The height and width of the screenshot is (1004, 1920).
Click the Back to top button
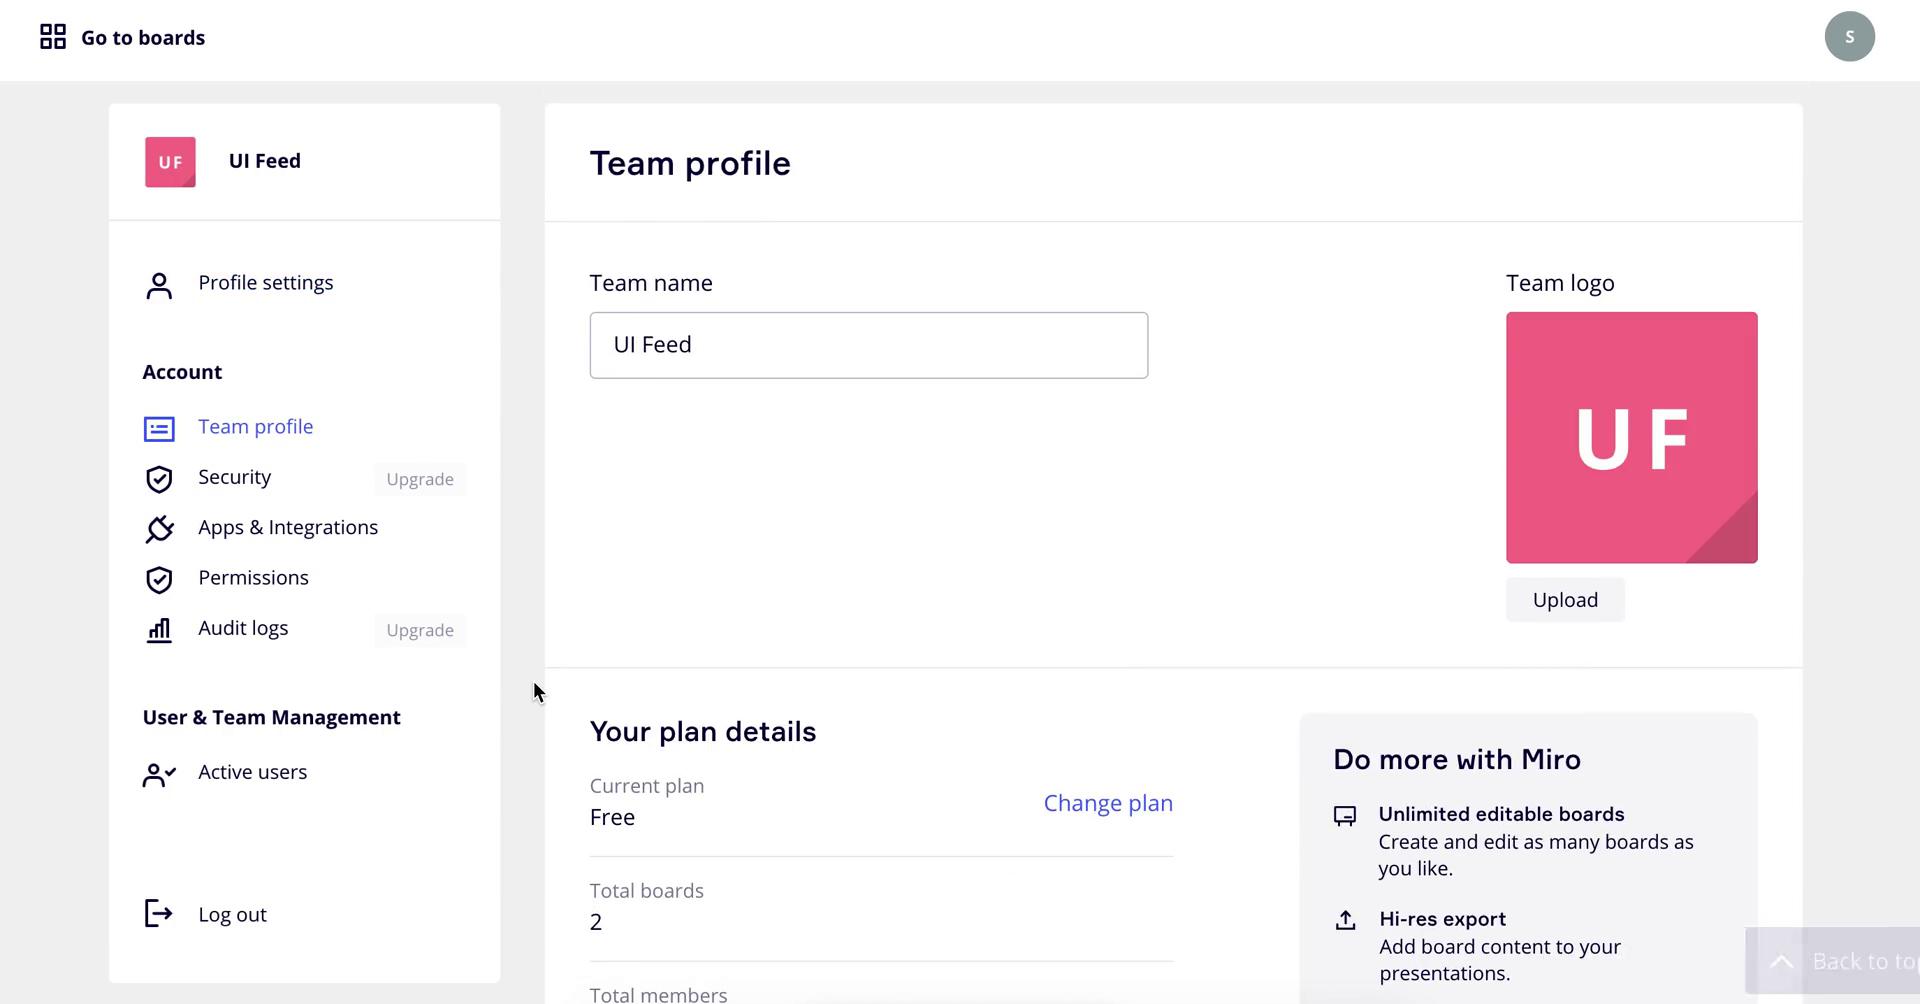[x=1832, y=961]
